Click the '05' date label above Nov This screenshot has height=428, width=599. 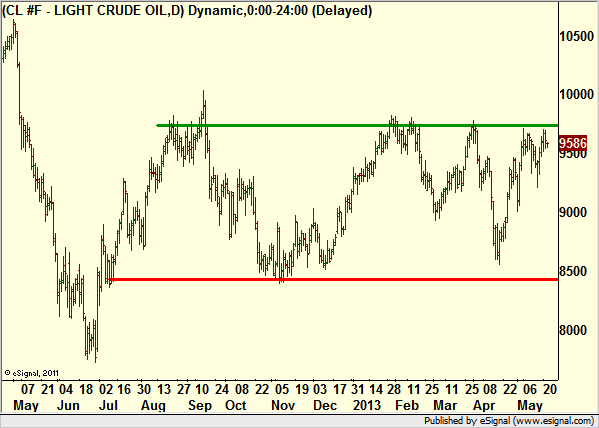click(x=282, y=390)
